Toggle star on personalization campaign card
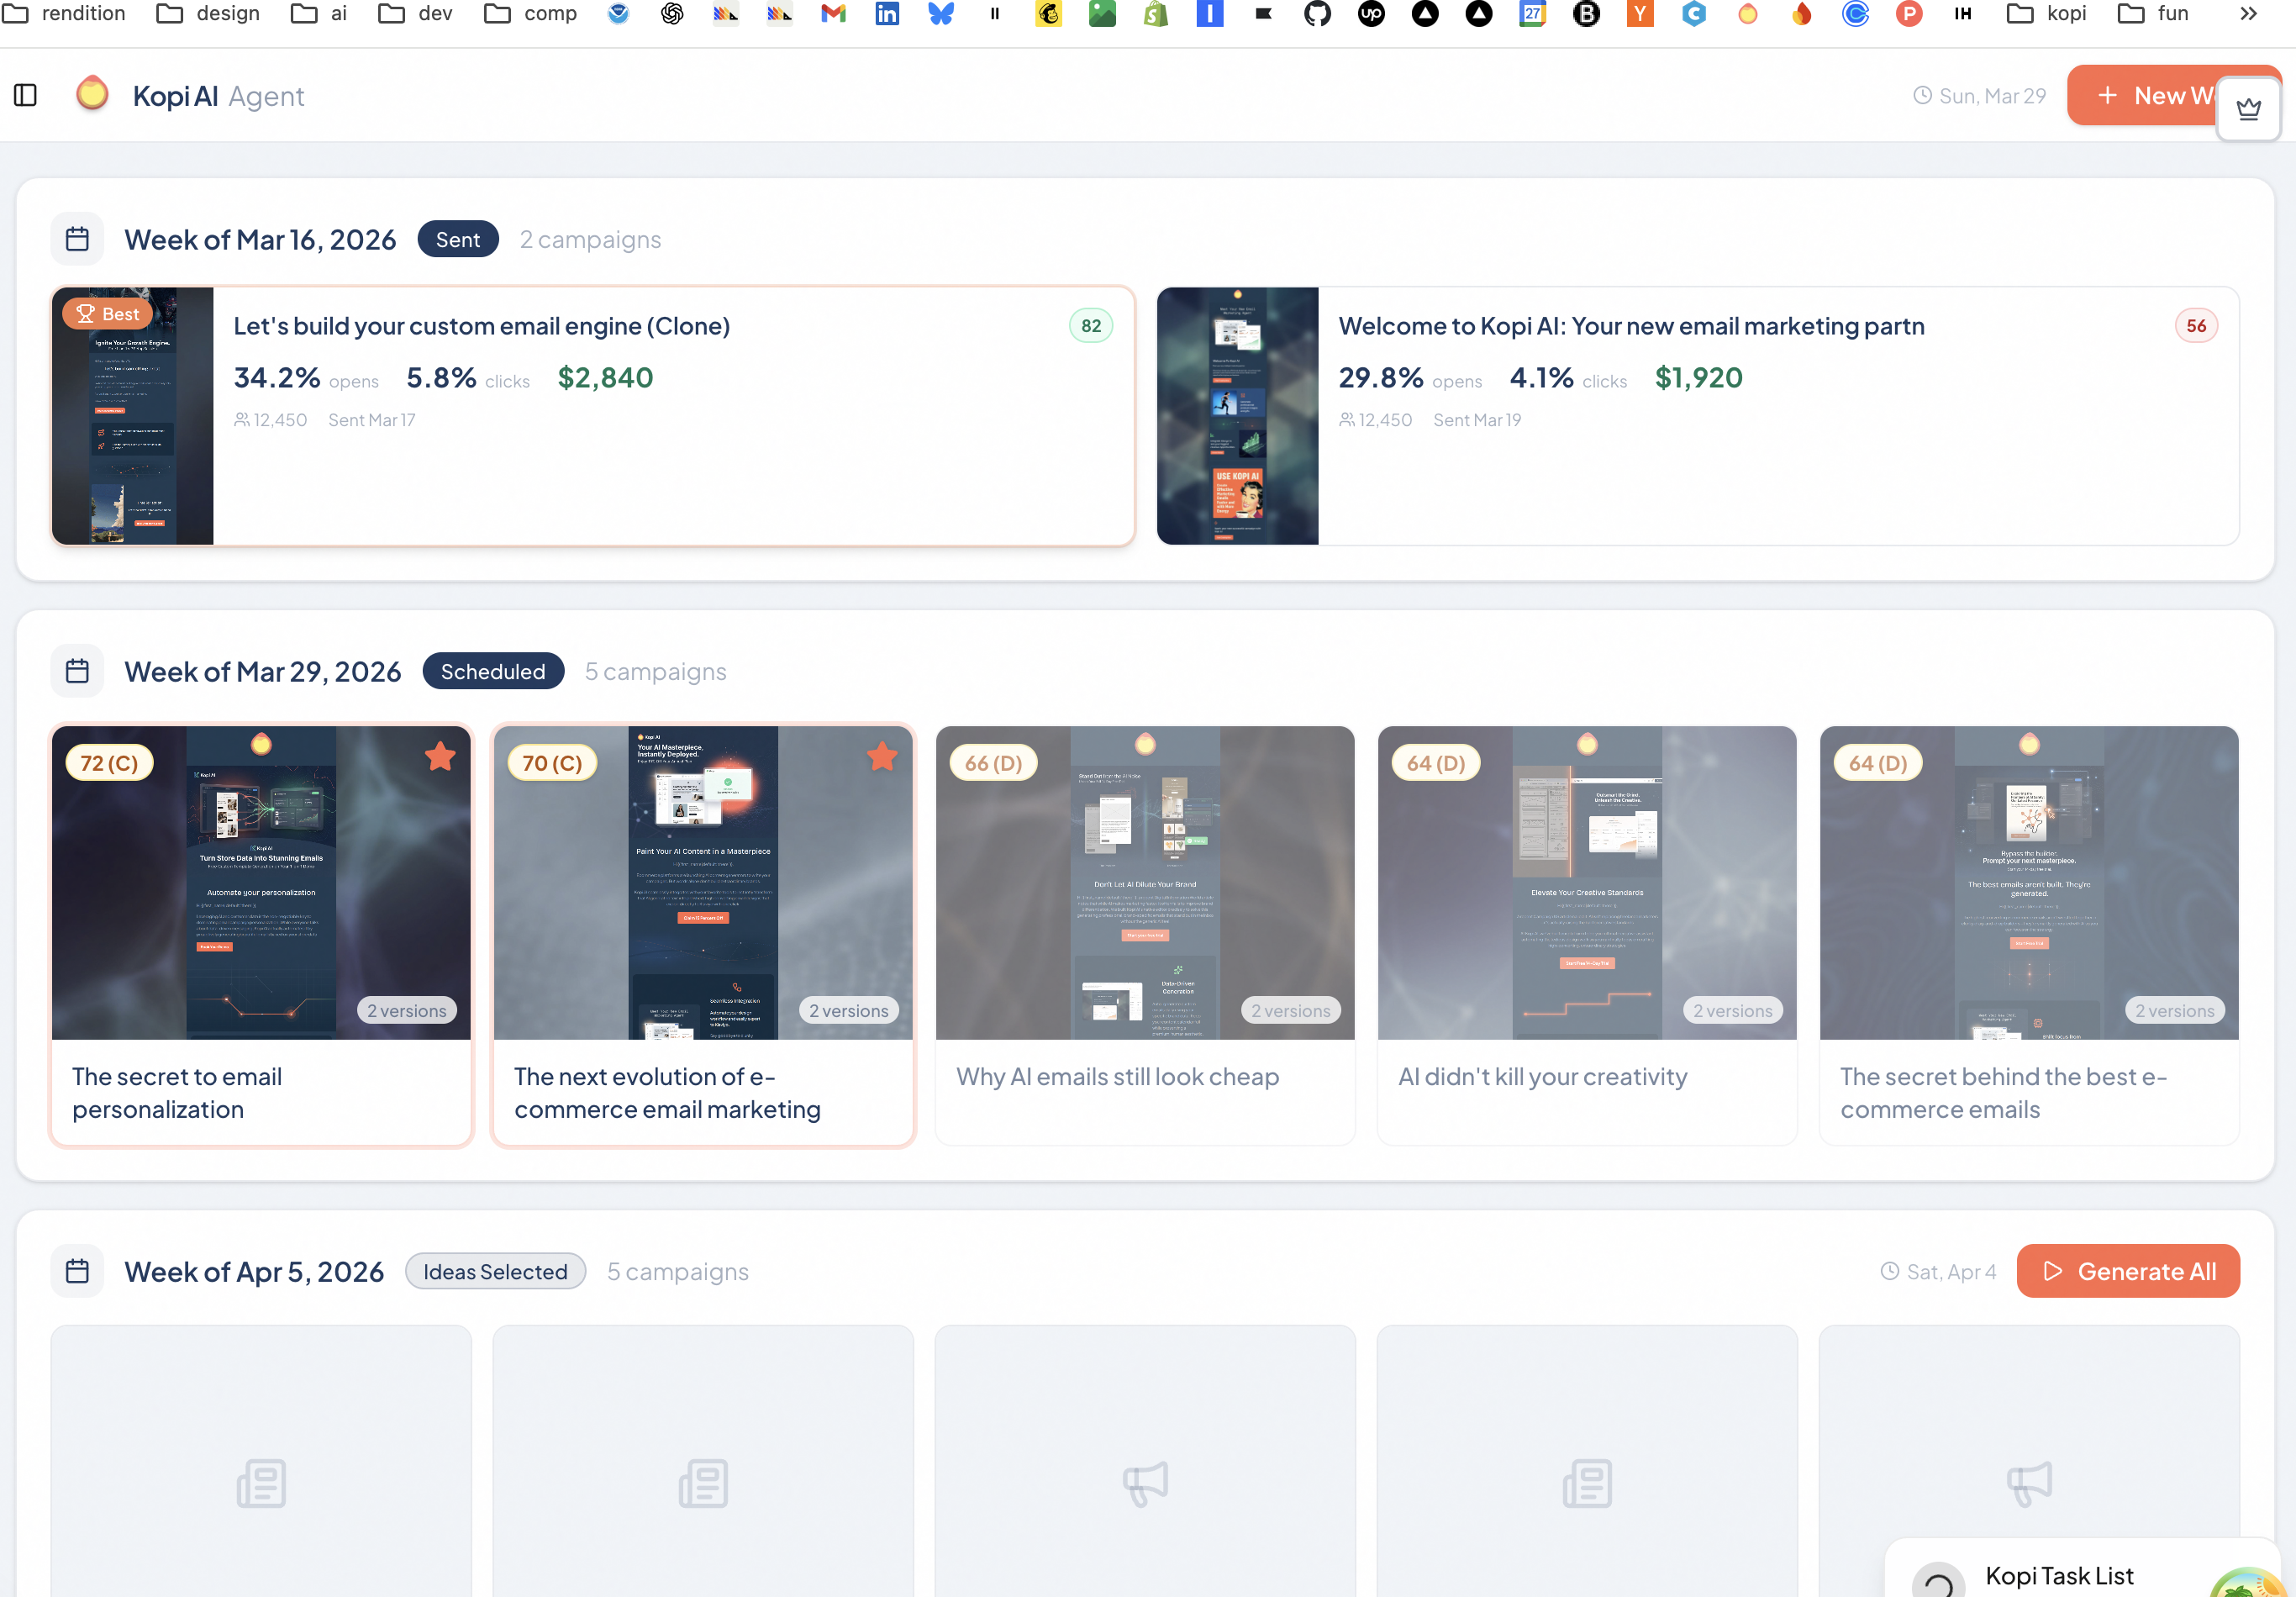This screenshot has height=1597, width=2296. (x=440, y=757)
